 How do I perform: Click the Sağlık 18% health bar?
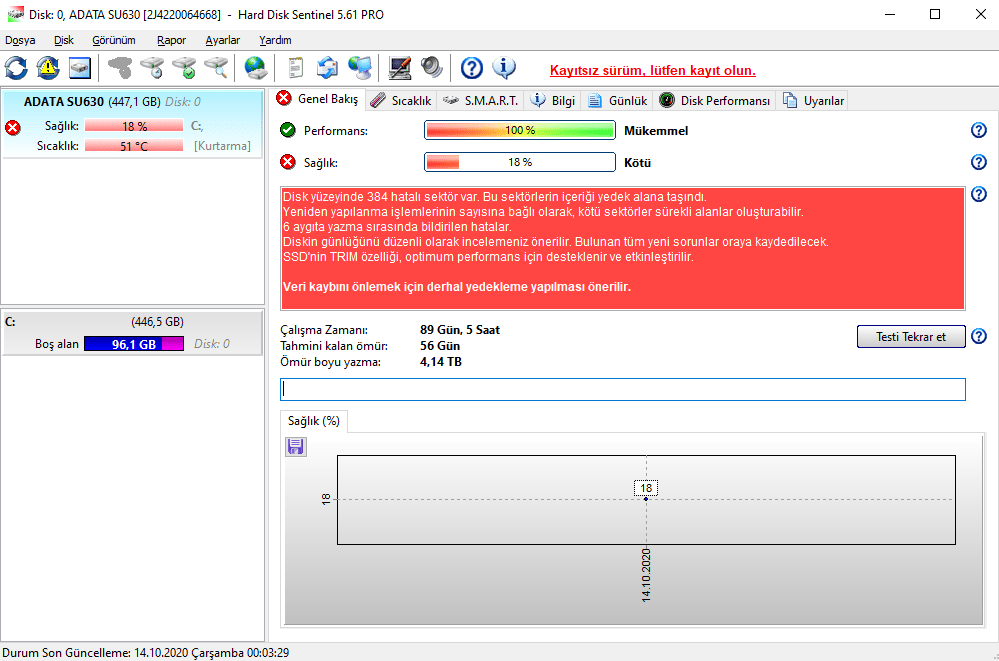point(519,162)
